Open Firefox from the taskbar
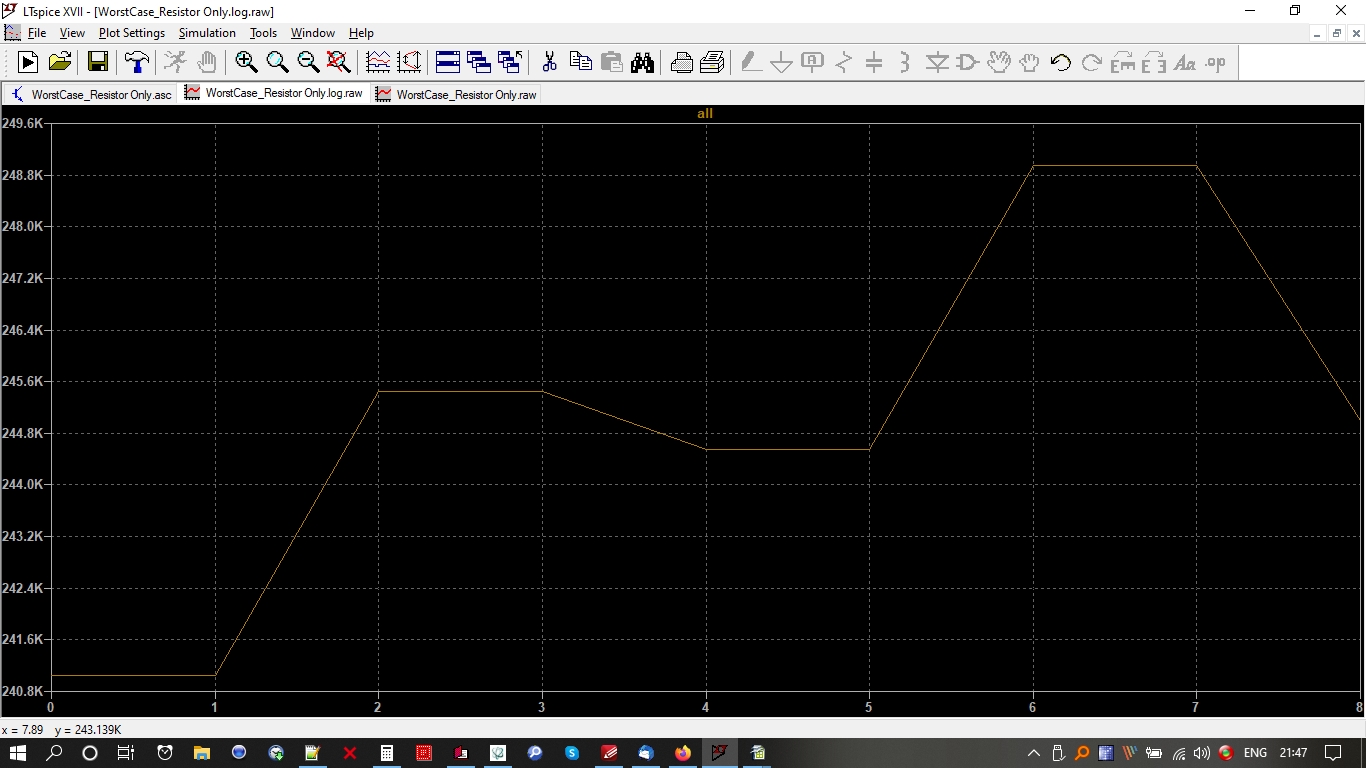The height and width of the screenshot is (768, 1366). pyautogui.click(x=683, y=752)
